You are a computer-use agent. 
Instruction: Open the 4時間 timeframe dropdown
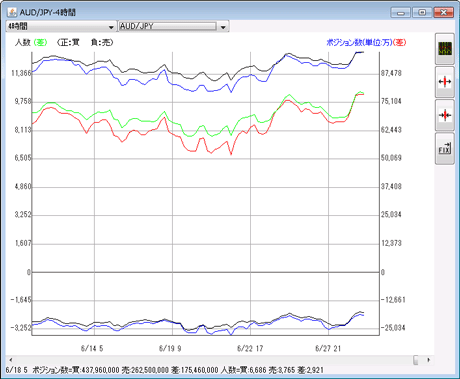tap(61, 26)
